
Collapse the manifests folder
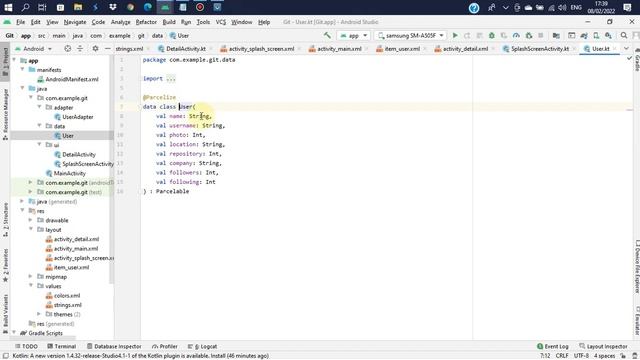pyautogui.click(x=22, y=70)
